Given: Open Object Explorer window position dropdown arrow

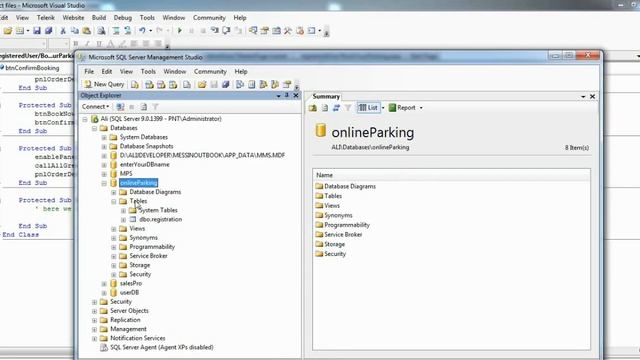Looking at the screenshot, I should [x=278, y=96].
